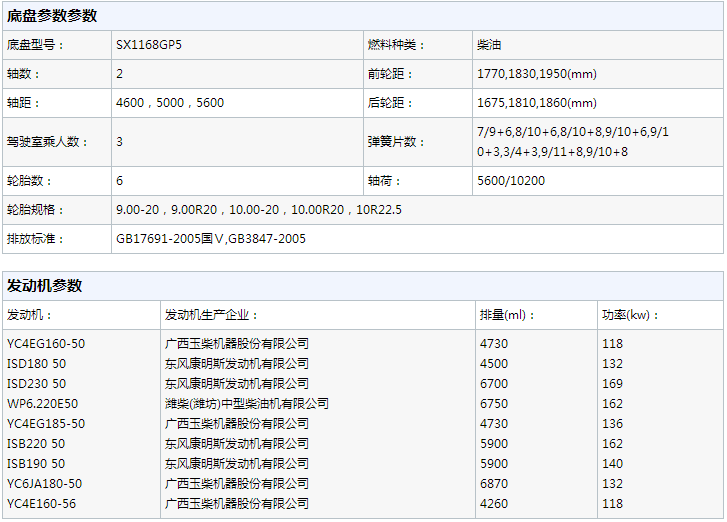Click displacement value 6870
Viewport: 727px width, 522px height.
[x=494, y=483]
